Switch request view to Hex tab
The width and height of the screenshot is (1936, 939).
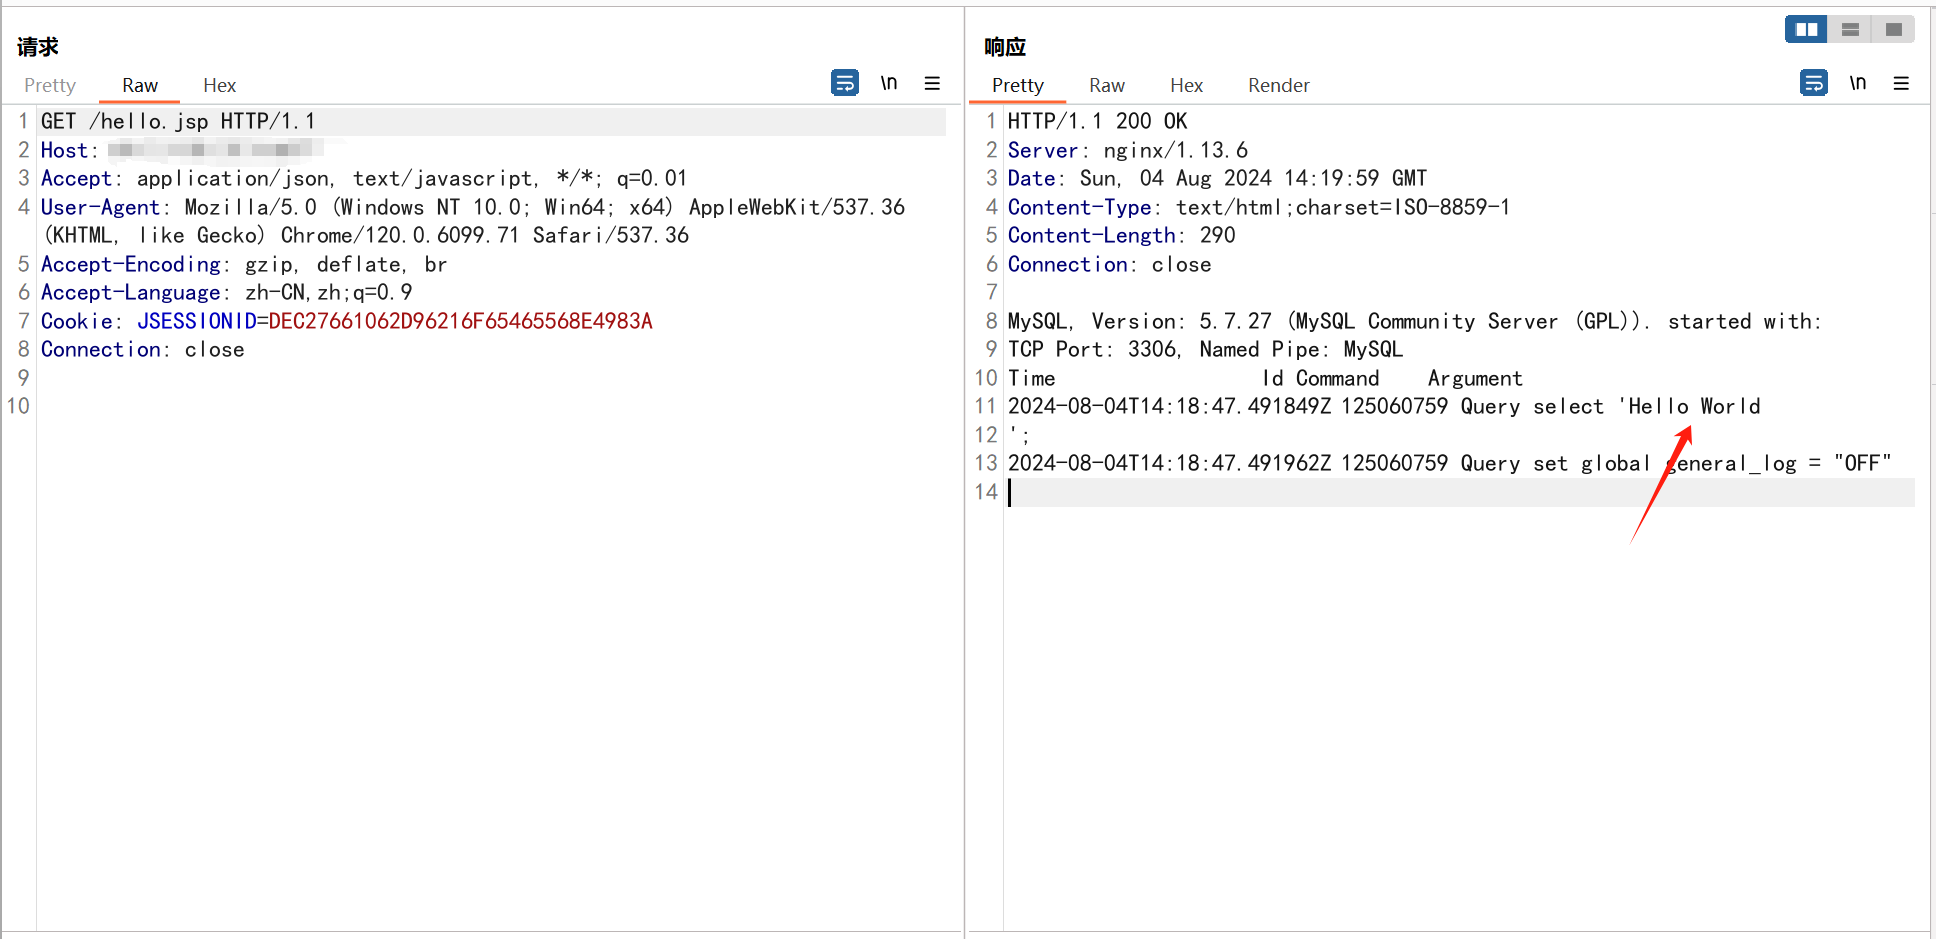(x=219, y=86)
